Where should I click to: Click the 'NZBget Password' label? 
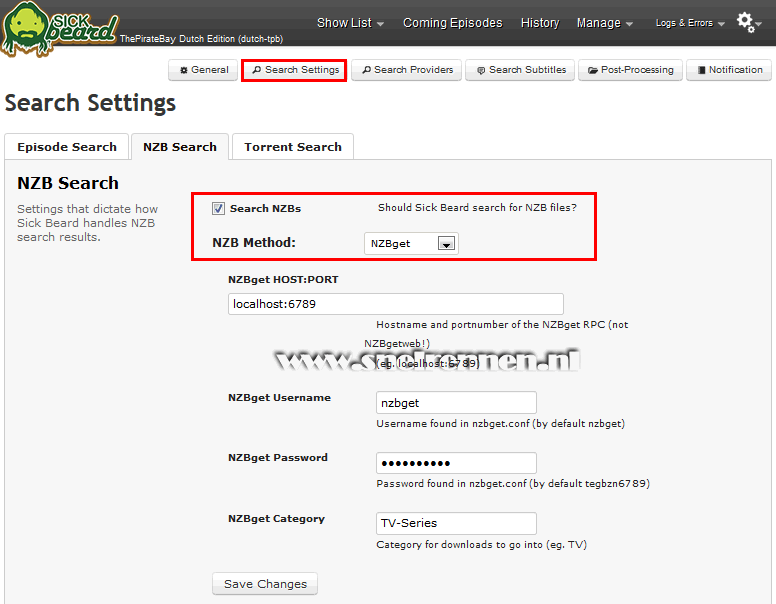coord(278,457)
